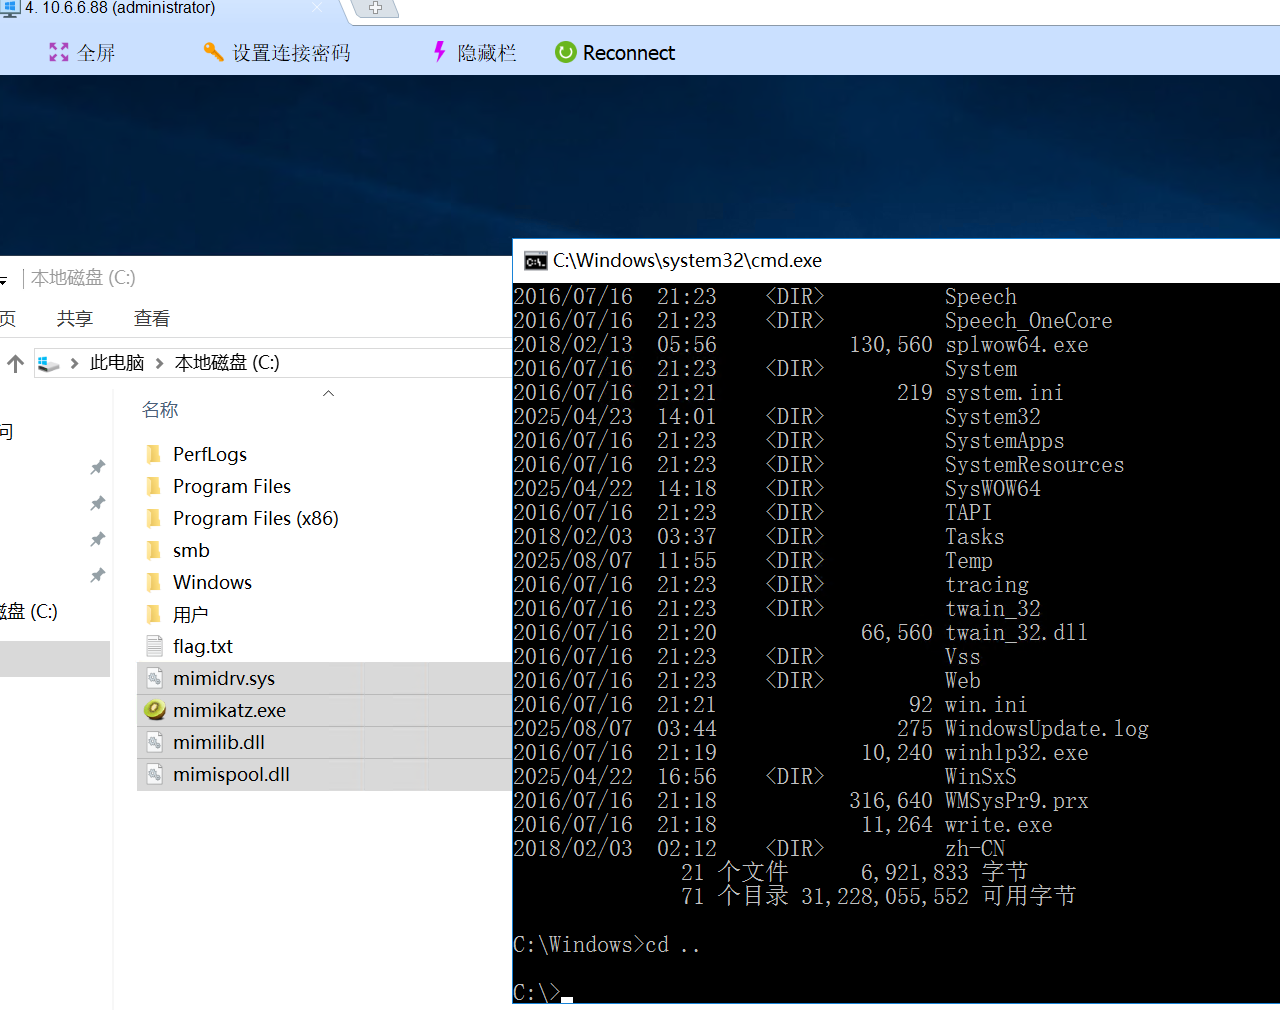Viewport: 1280px width, 1010px height.
Task: Switch to 10.6.6.88 administrator session tab
Action: pos(120,8)
